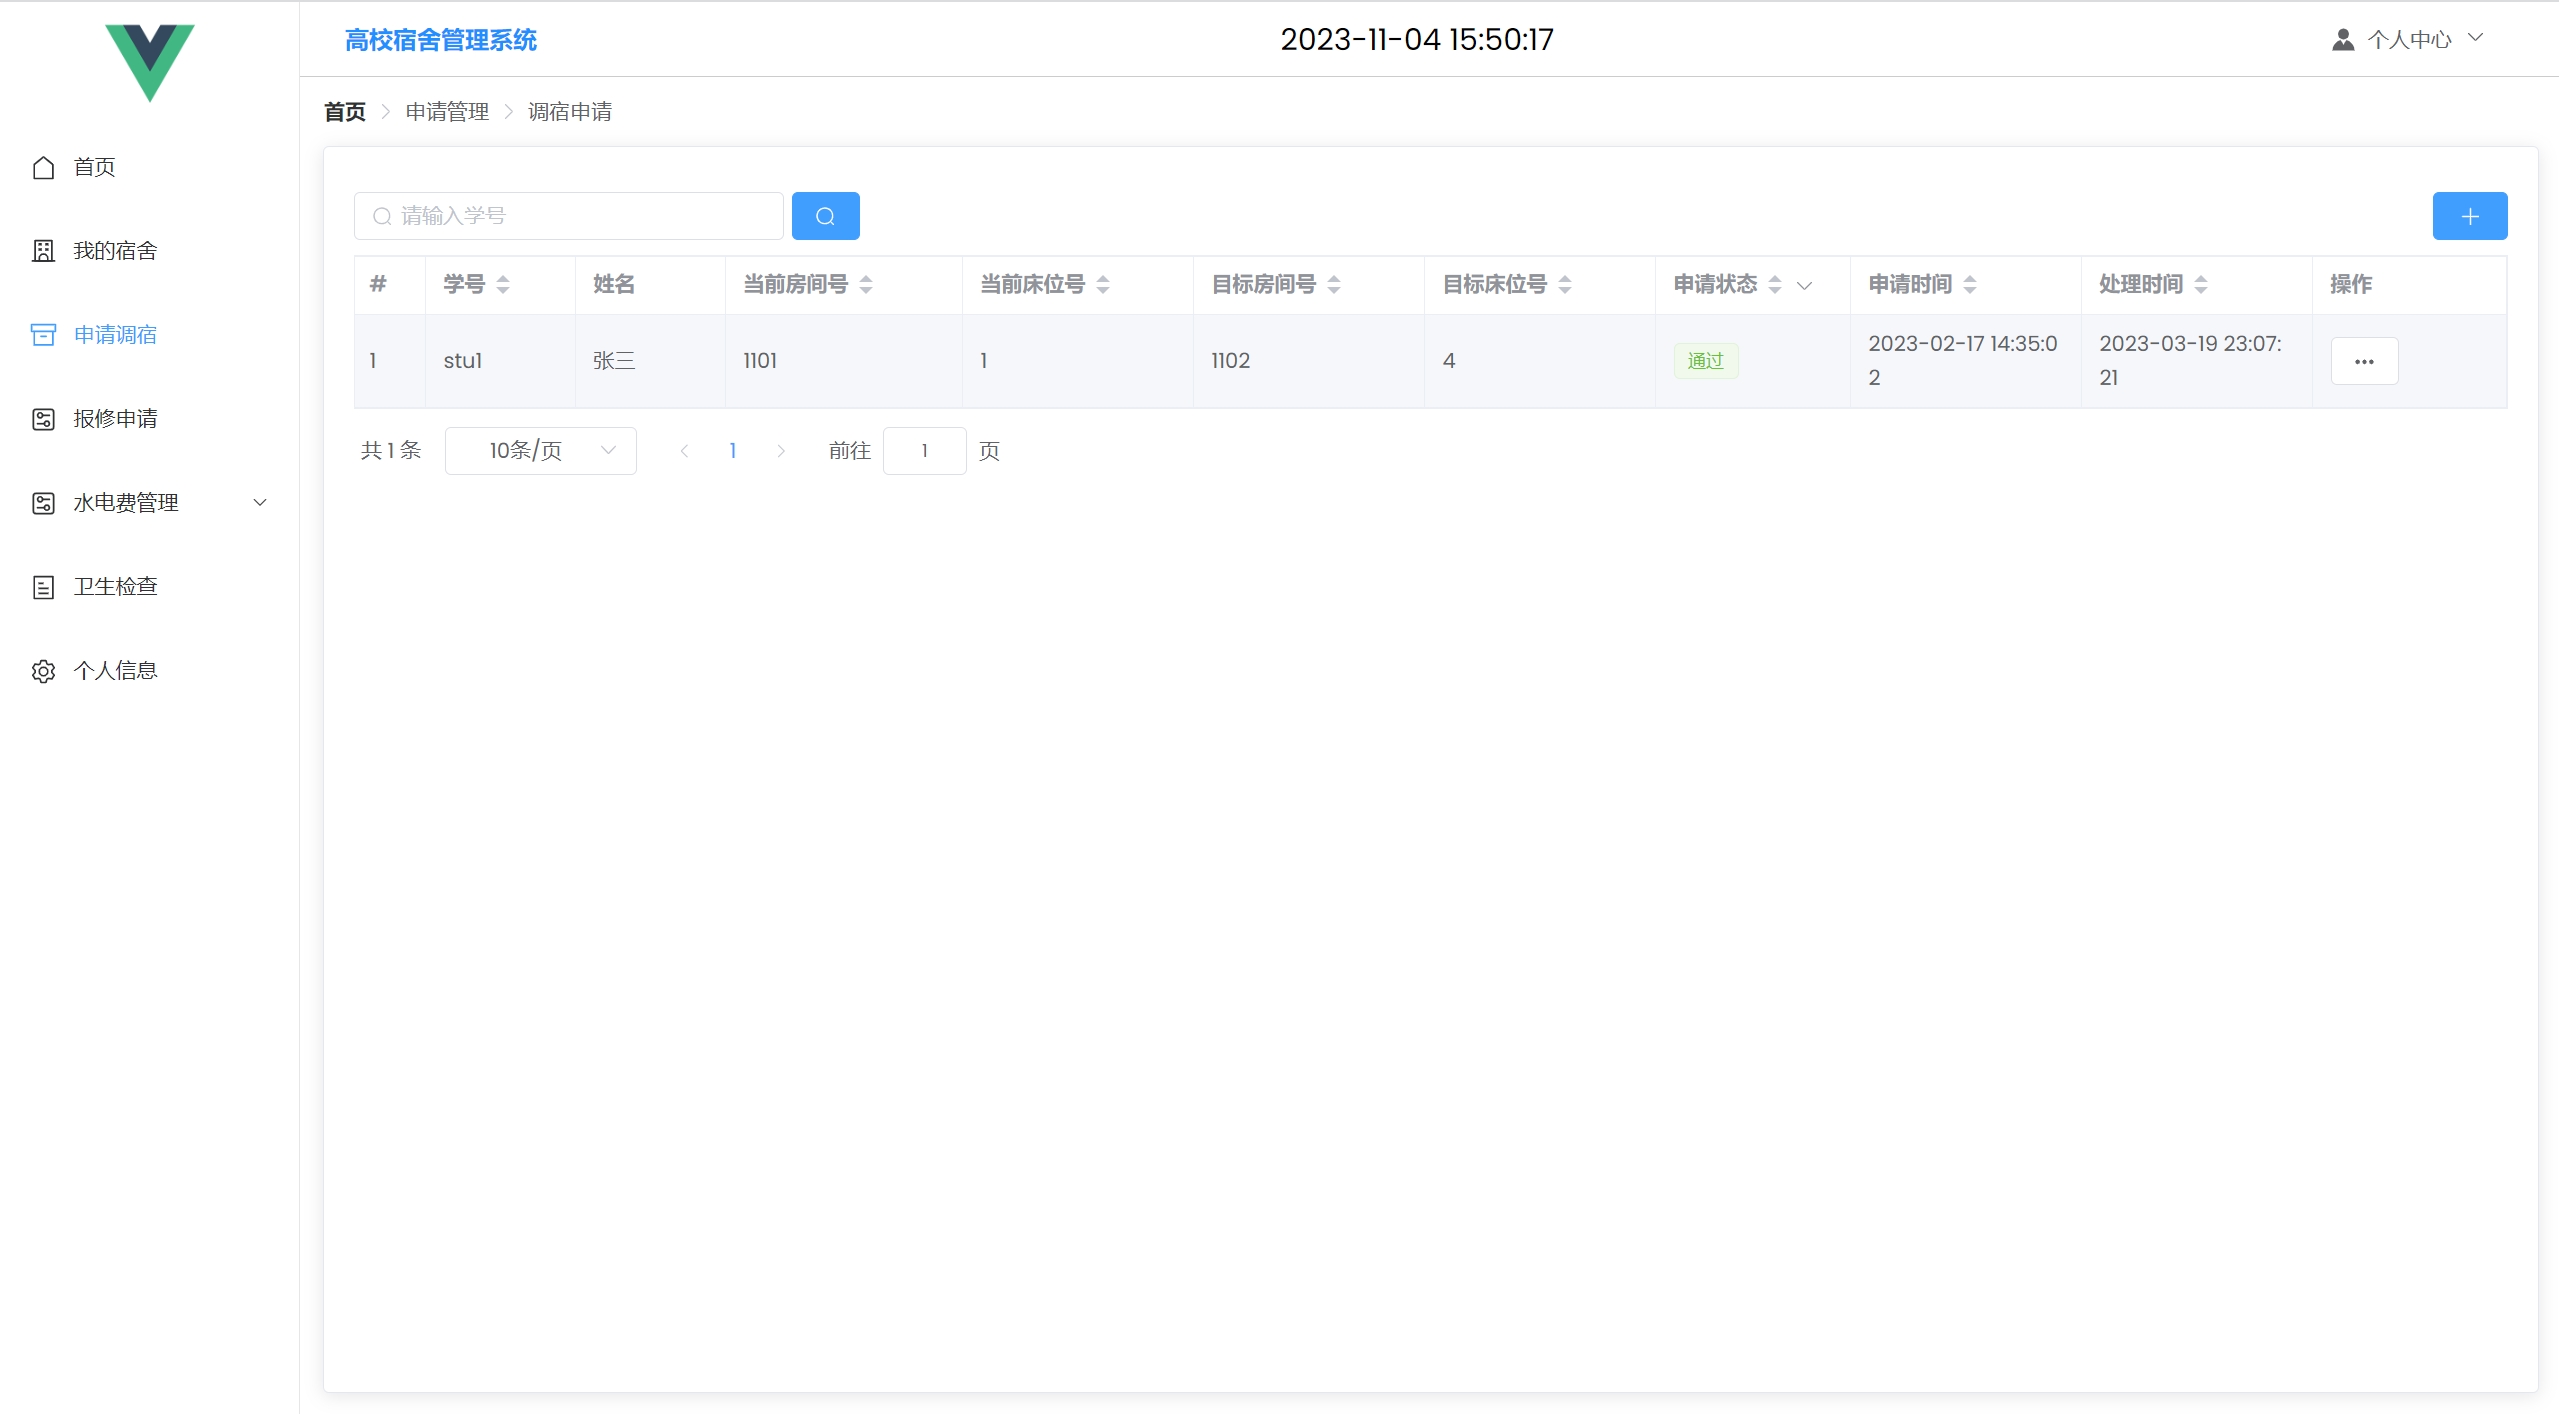Sort table by 当前房间号 column arrows
Screen dimensions: 2559x1414
pos(866,285)
